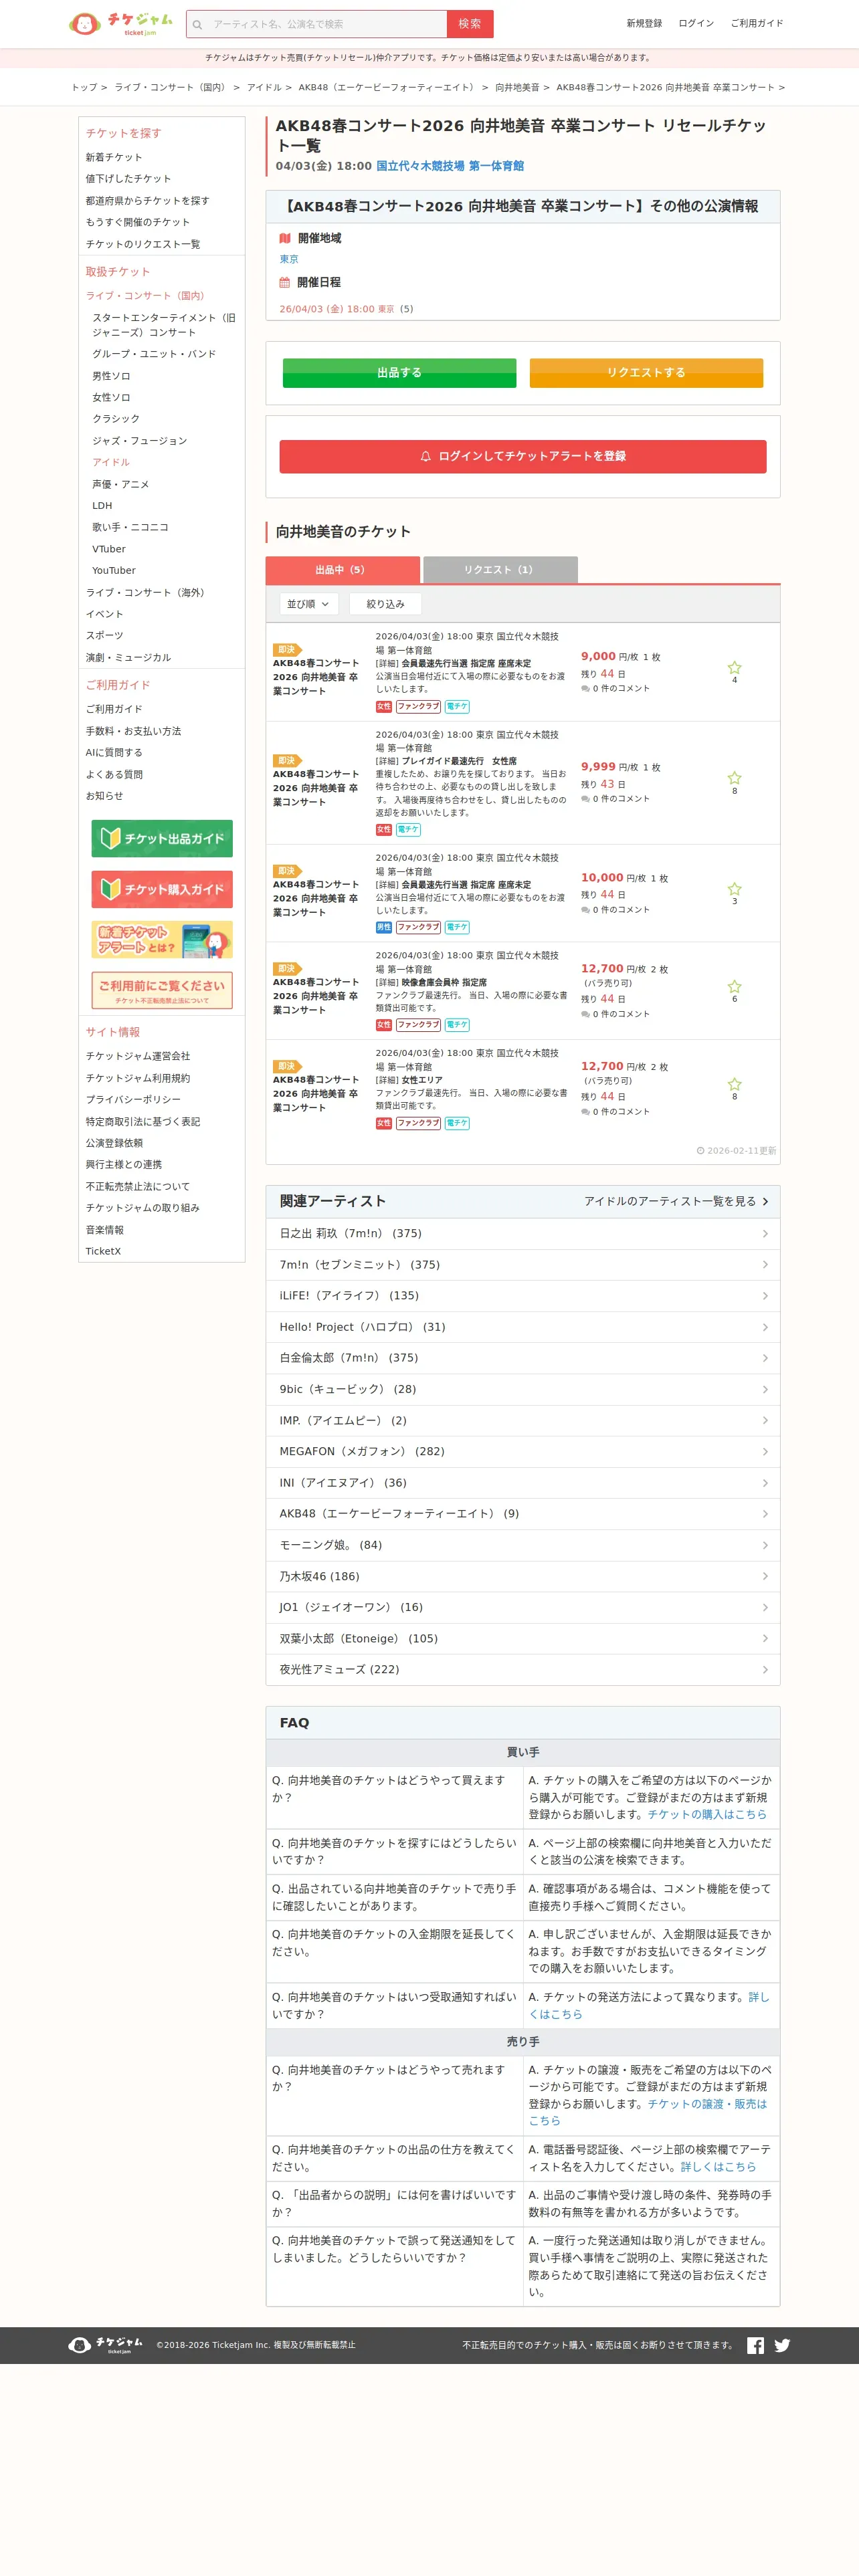Tap the star on the 10,000円 listing
This screenshot has height=2576, width=859.
coord(734,889)
